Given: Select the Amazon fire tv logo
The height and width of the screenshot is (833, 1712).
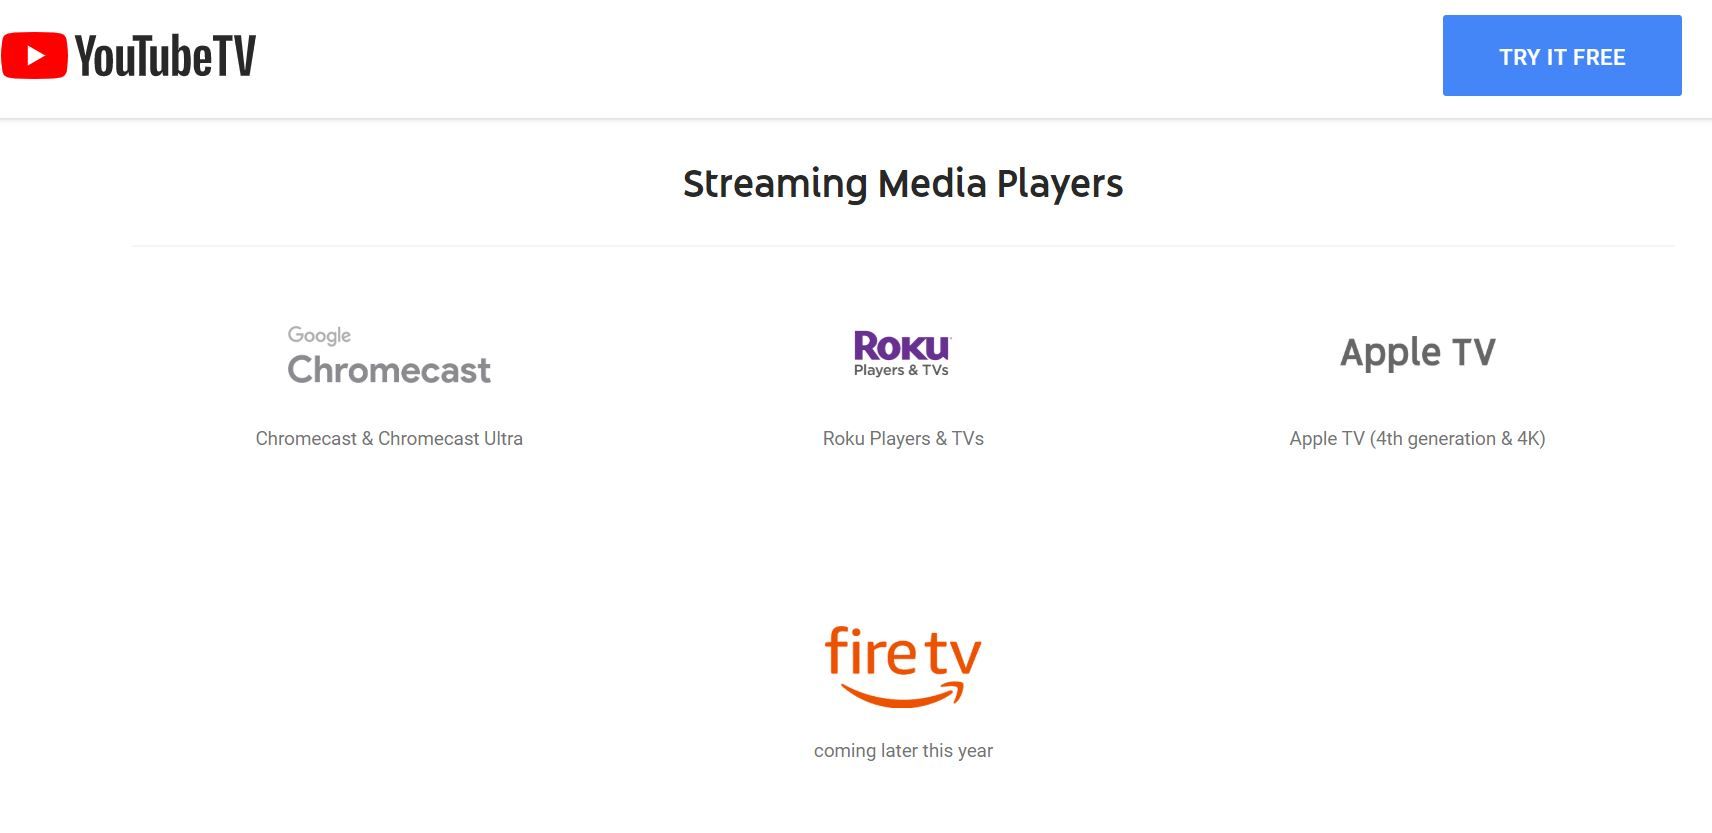Looking at the screenshot, I should click(x=903, y=667).
